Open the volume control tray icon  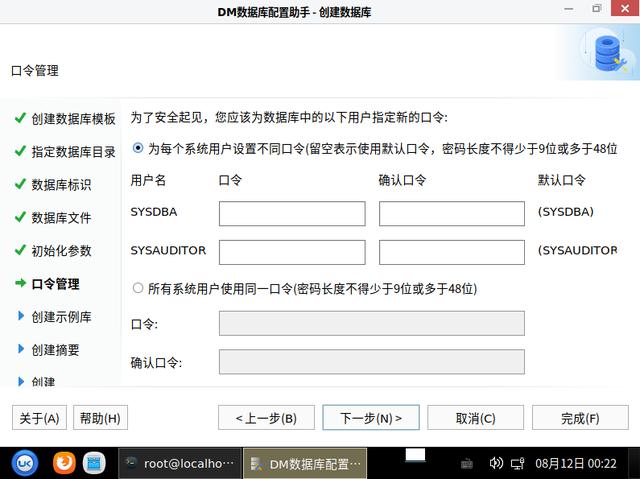pos(496,463)
